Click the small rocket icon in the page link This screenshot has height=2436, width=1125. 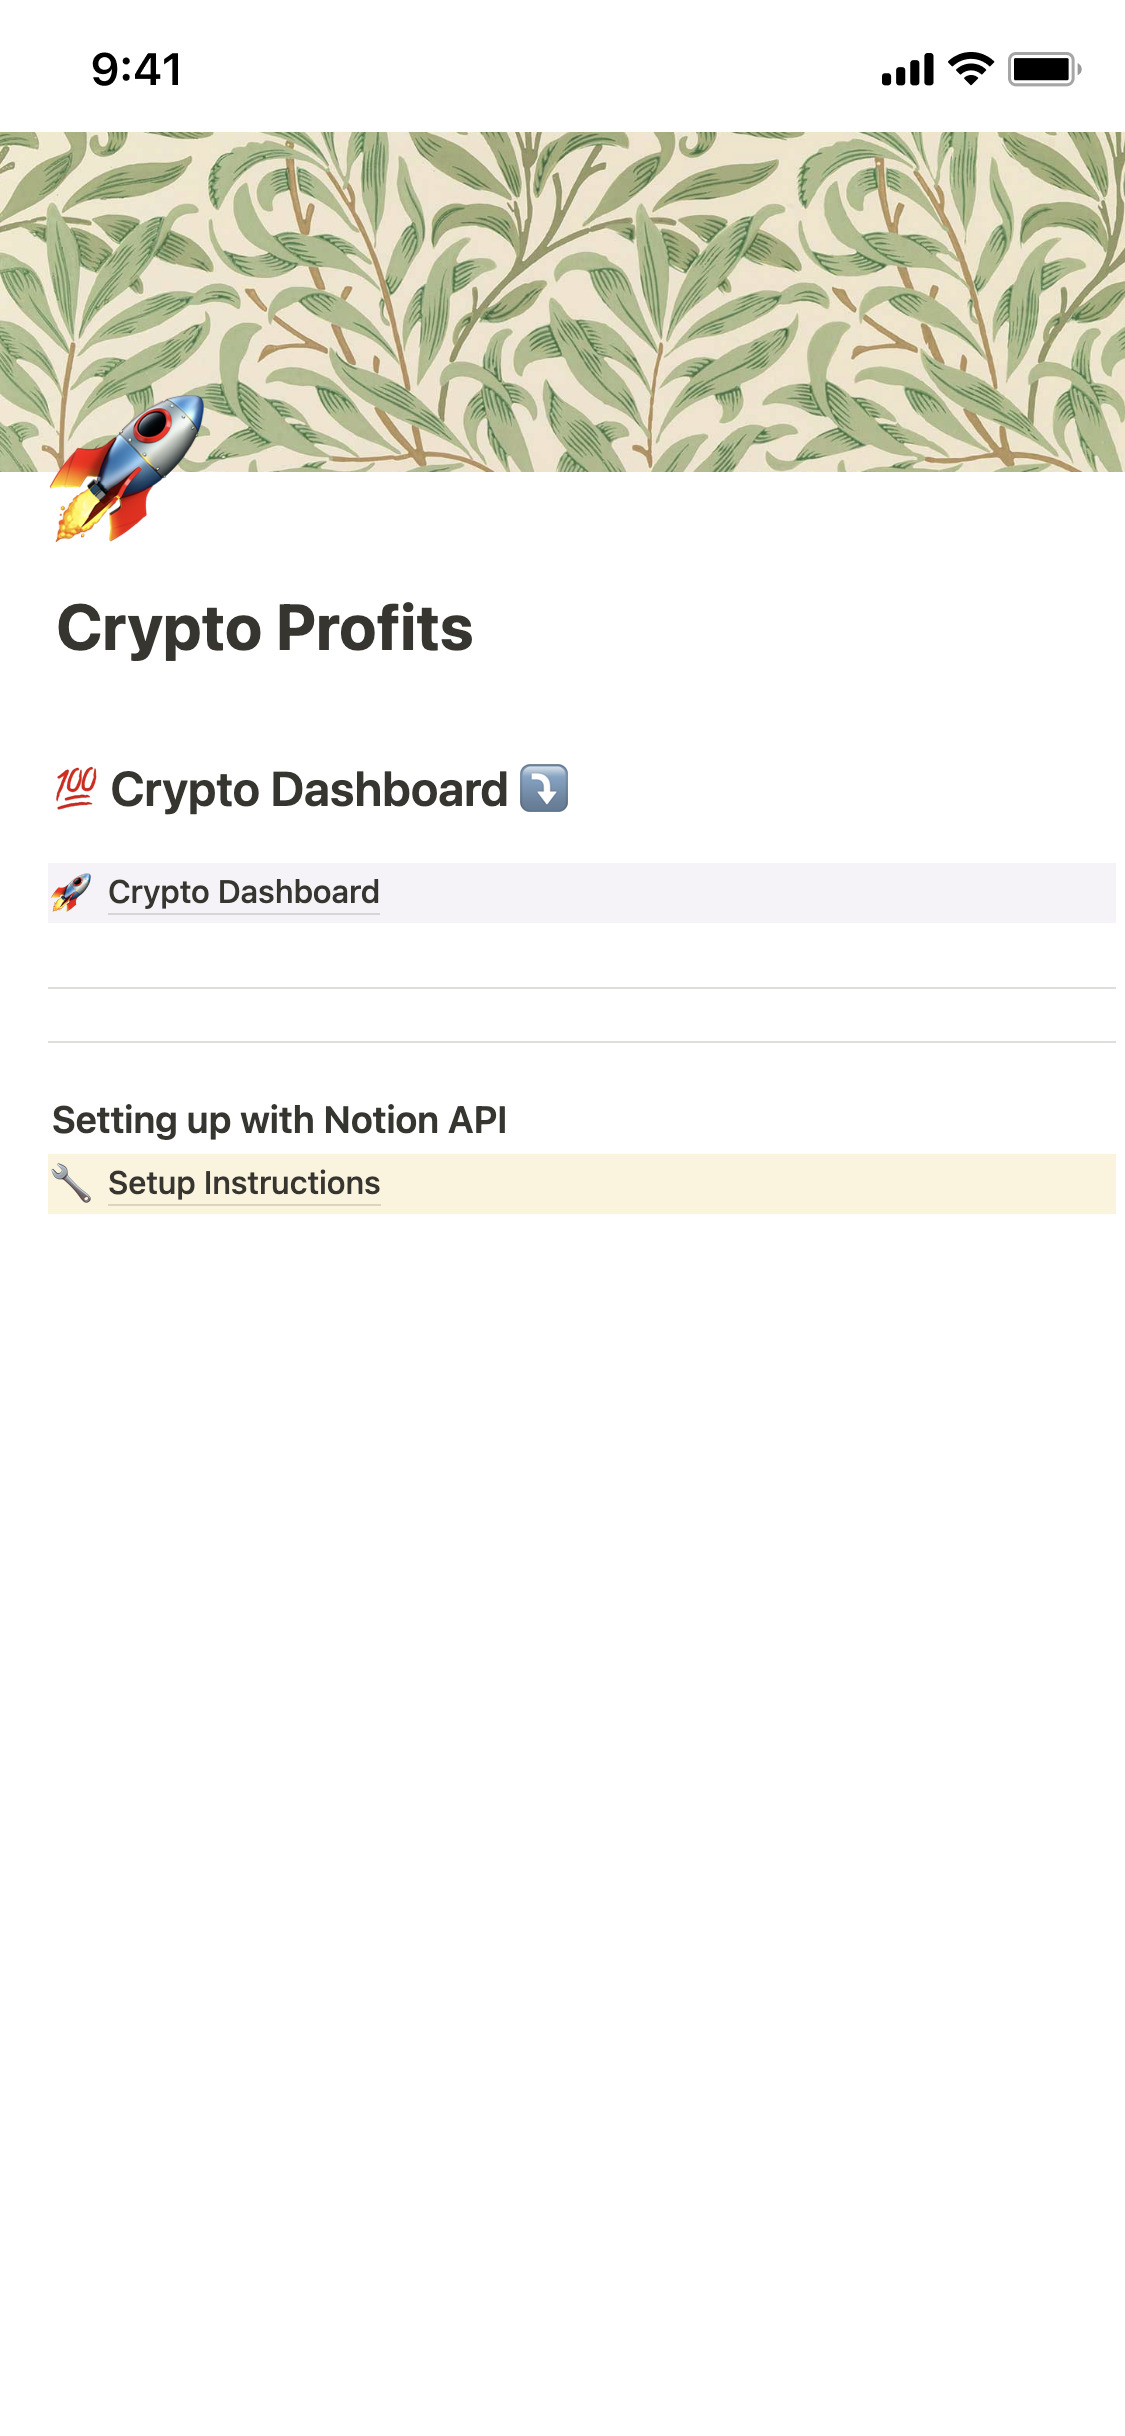point(71,892)
